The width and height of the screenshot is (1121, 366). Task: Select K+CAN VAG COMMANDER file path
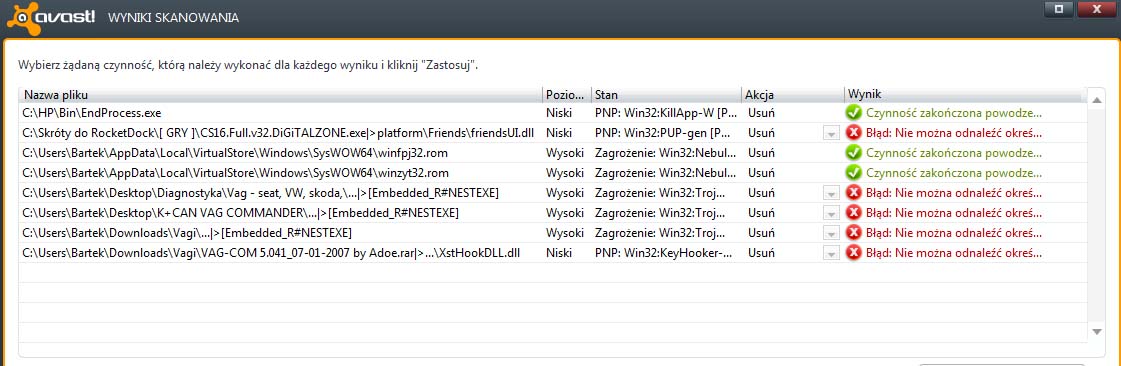coord(240,213)
